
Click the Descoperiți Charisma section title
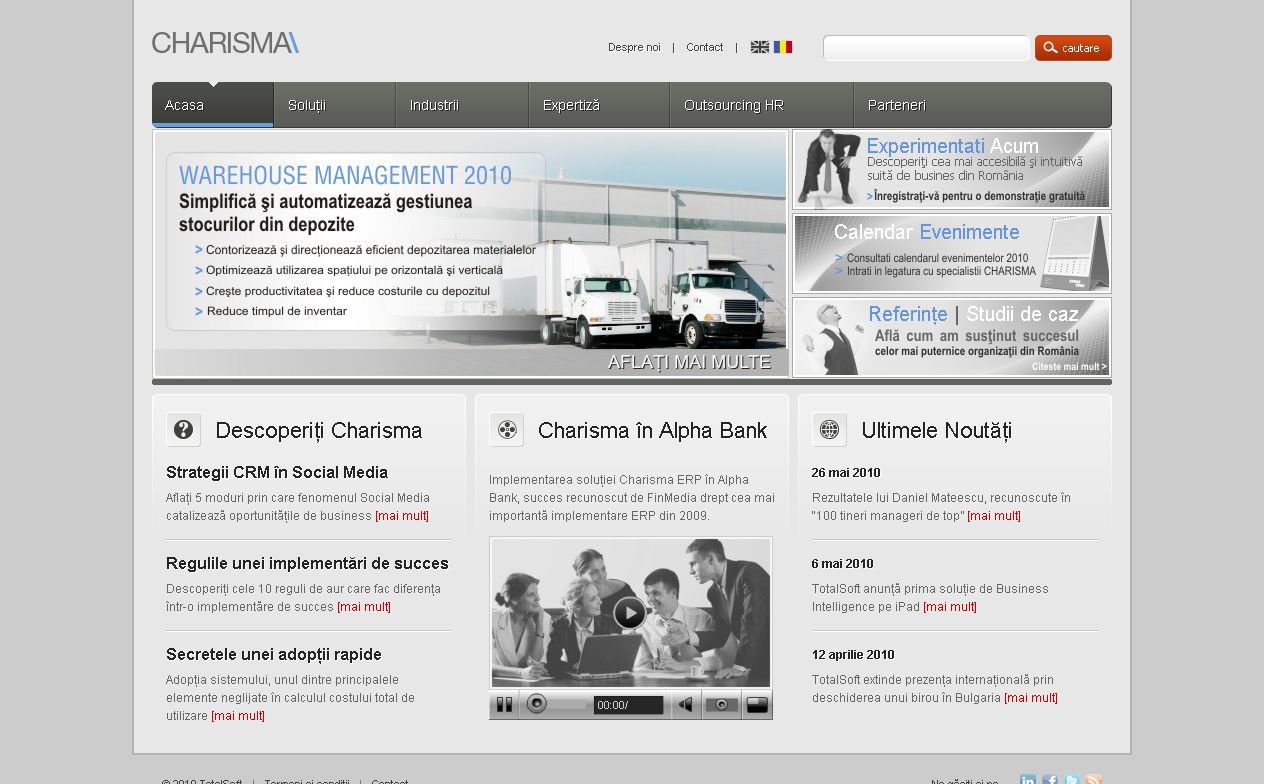pyautogui.click(x=319, y=431)
